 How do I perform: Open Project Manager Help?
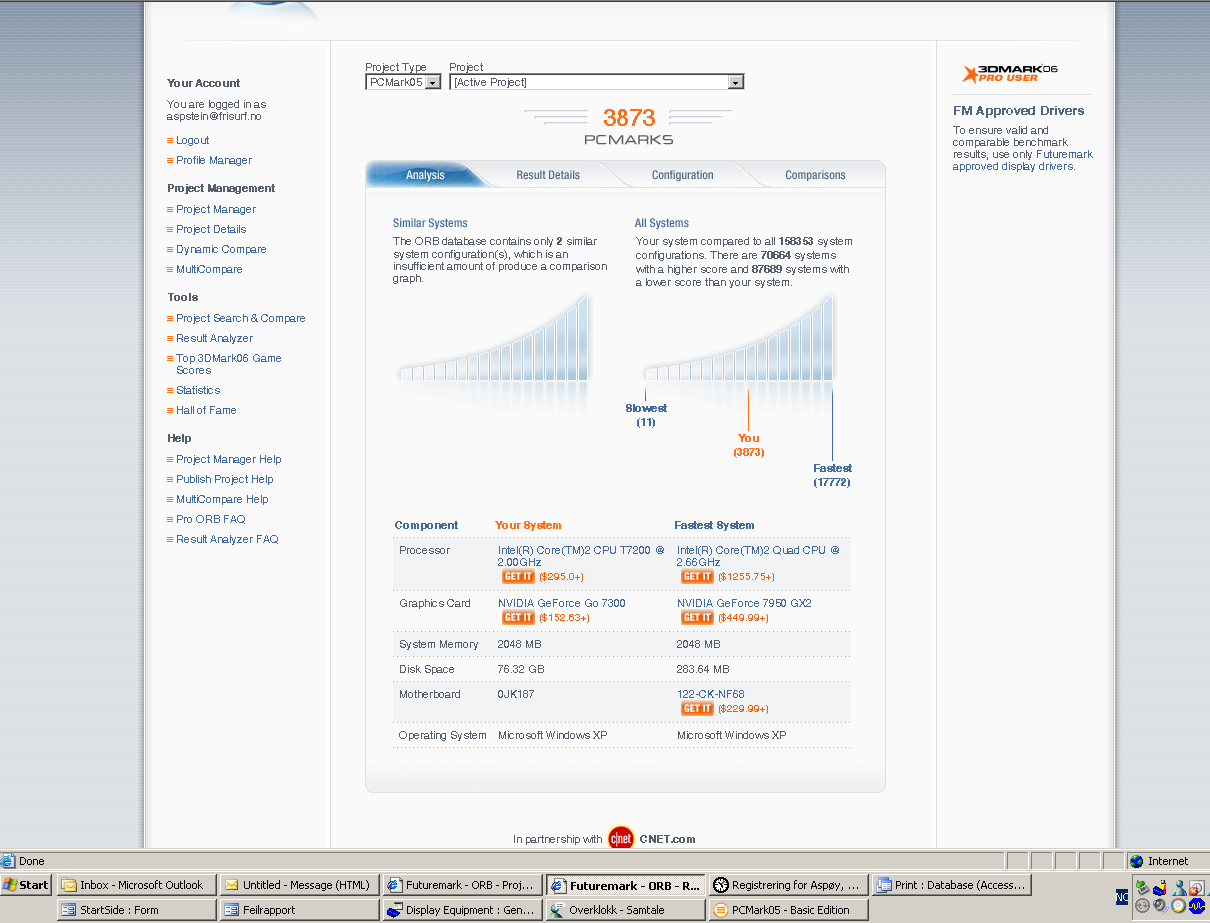coord(229,460)
